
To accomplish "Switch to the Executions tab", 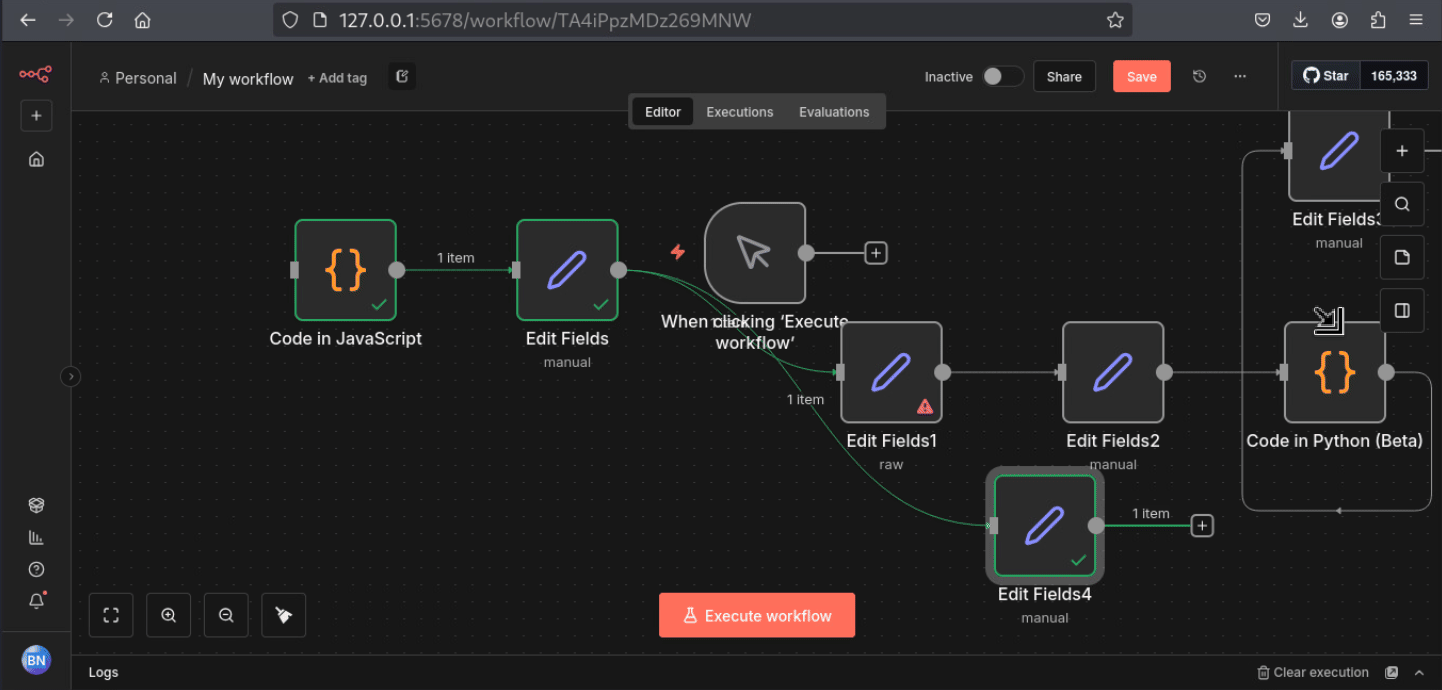I will pyautogui.click(x=739, y=112).
